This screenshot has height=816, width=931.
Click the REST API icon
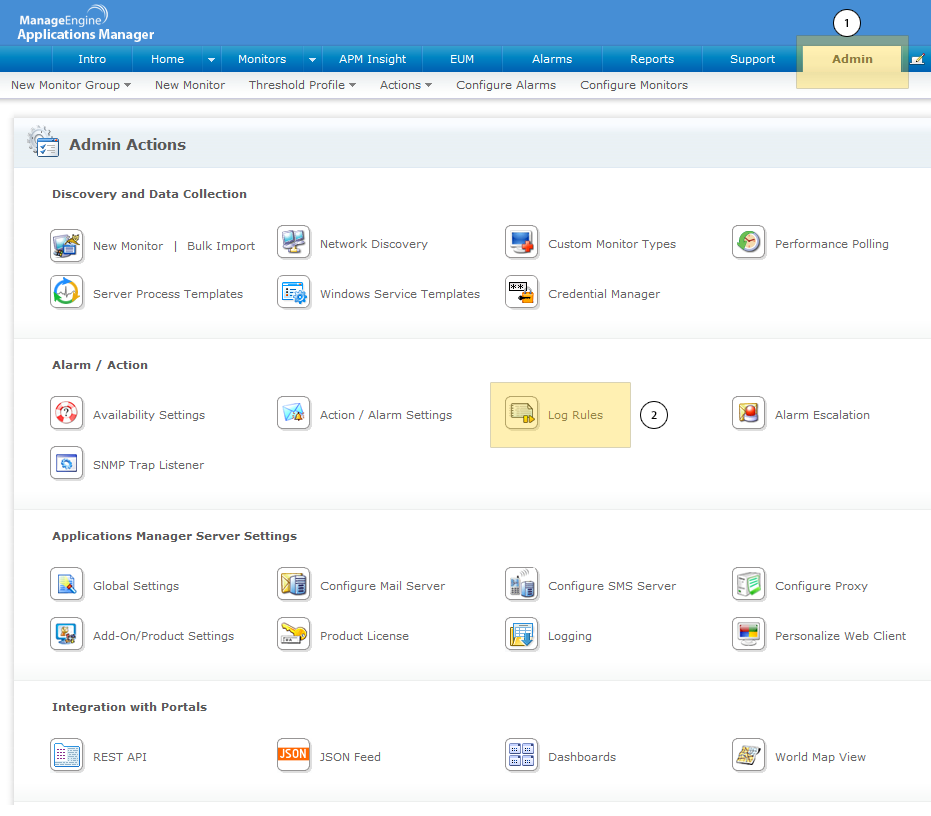(66, 756)
